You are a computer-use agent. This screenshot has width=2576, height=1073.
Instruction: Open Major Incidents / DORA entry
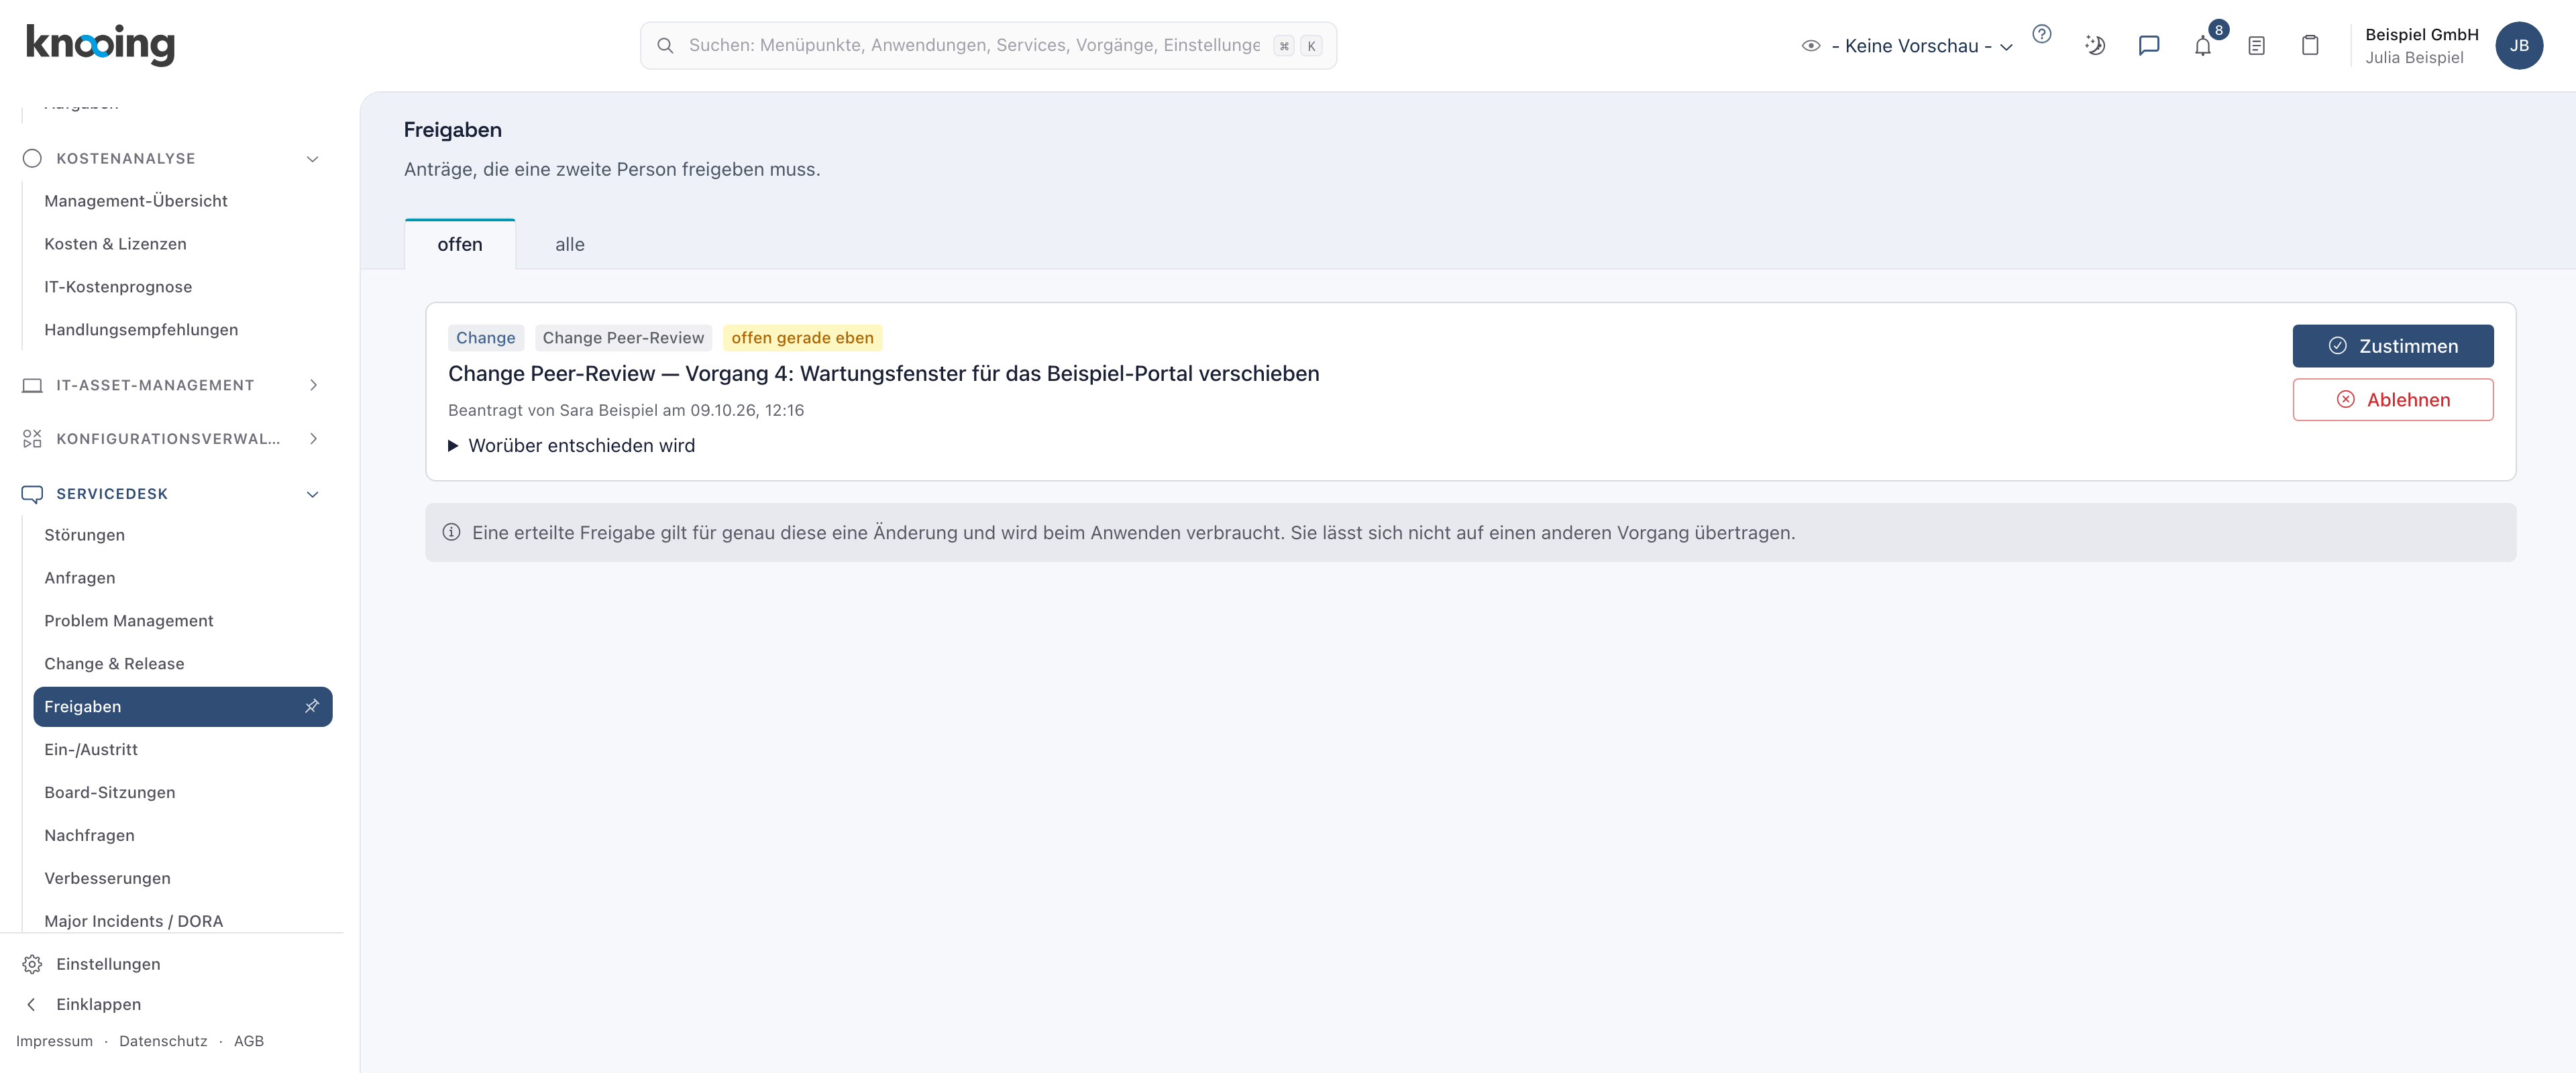[x=134, y=921]
